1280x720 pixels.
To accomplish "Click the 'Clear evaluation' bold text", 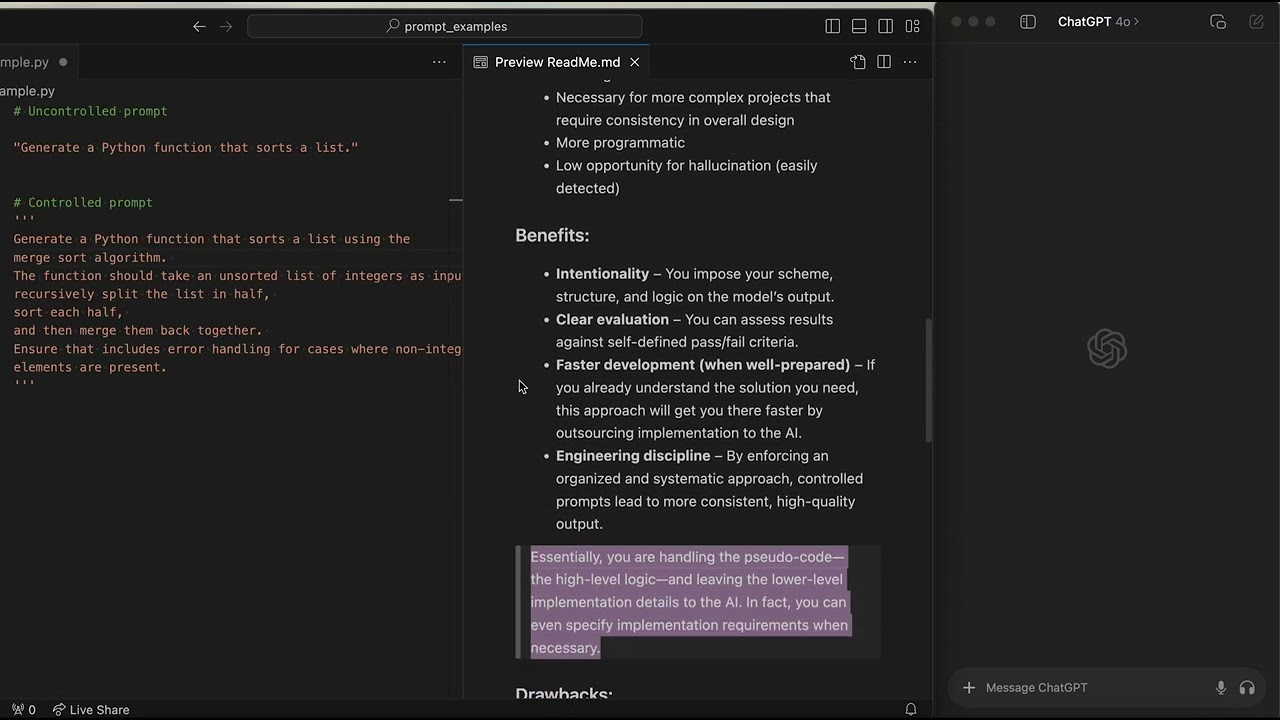I will tap(612, 320).
